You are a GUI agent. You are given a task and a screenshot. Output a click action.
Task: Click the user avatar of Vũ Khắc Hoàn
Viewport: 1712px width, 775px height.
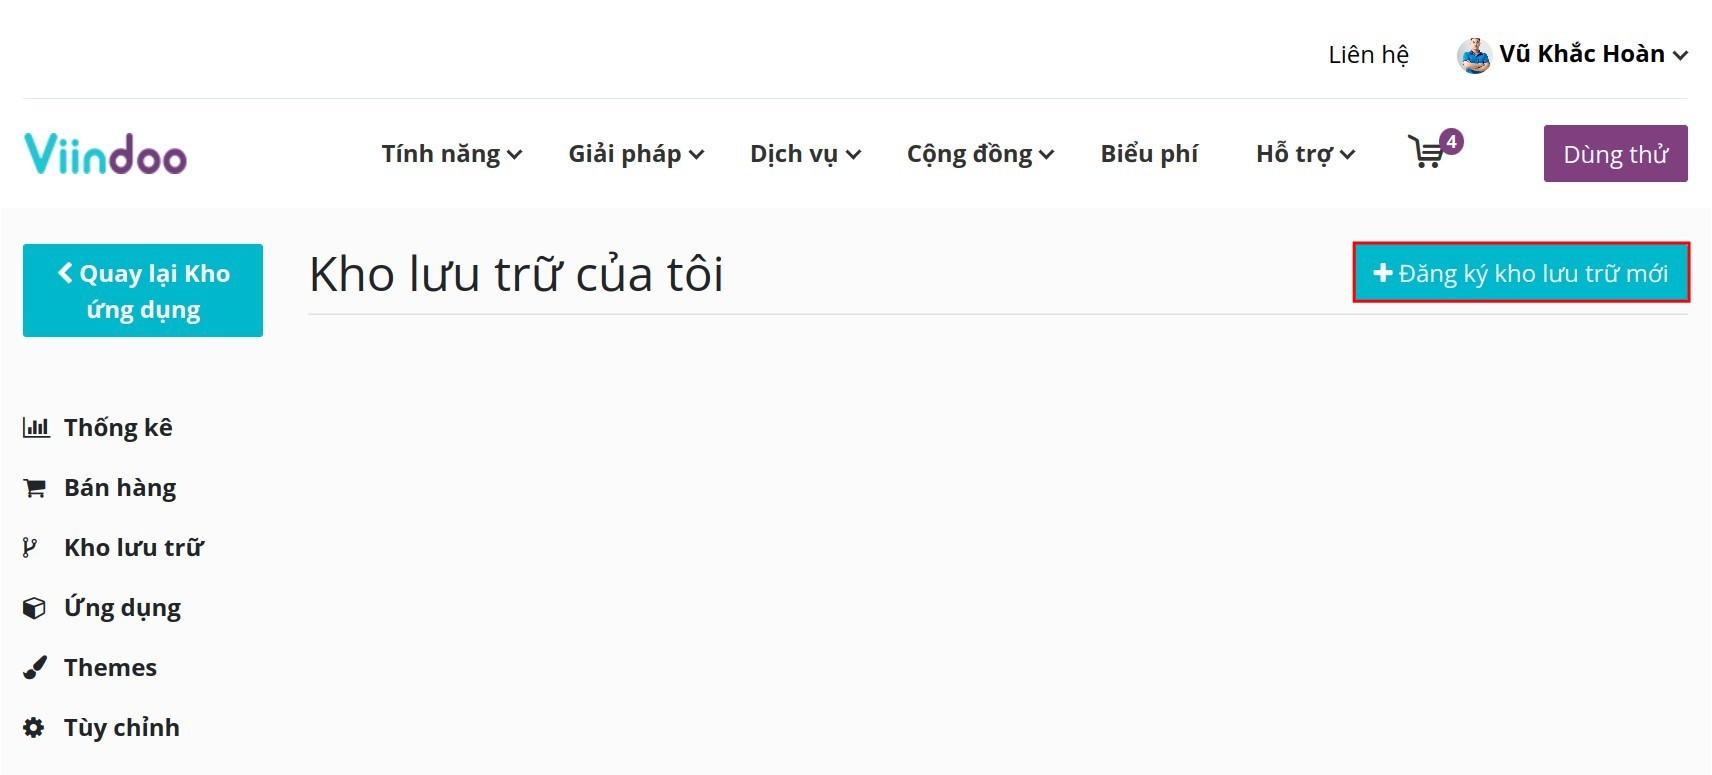[1474, 54]
